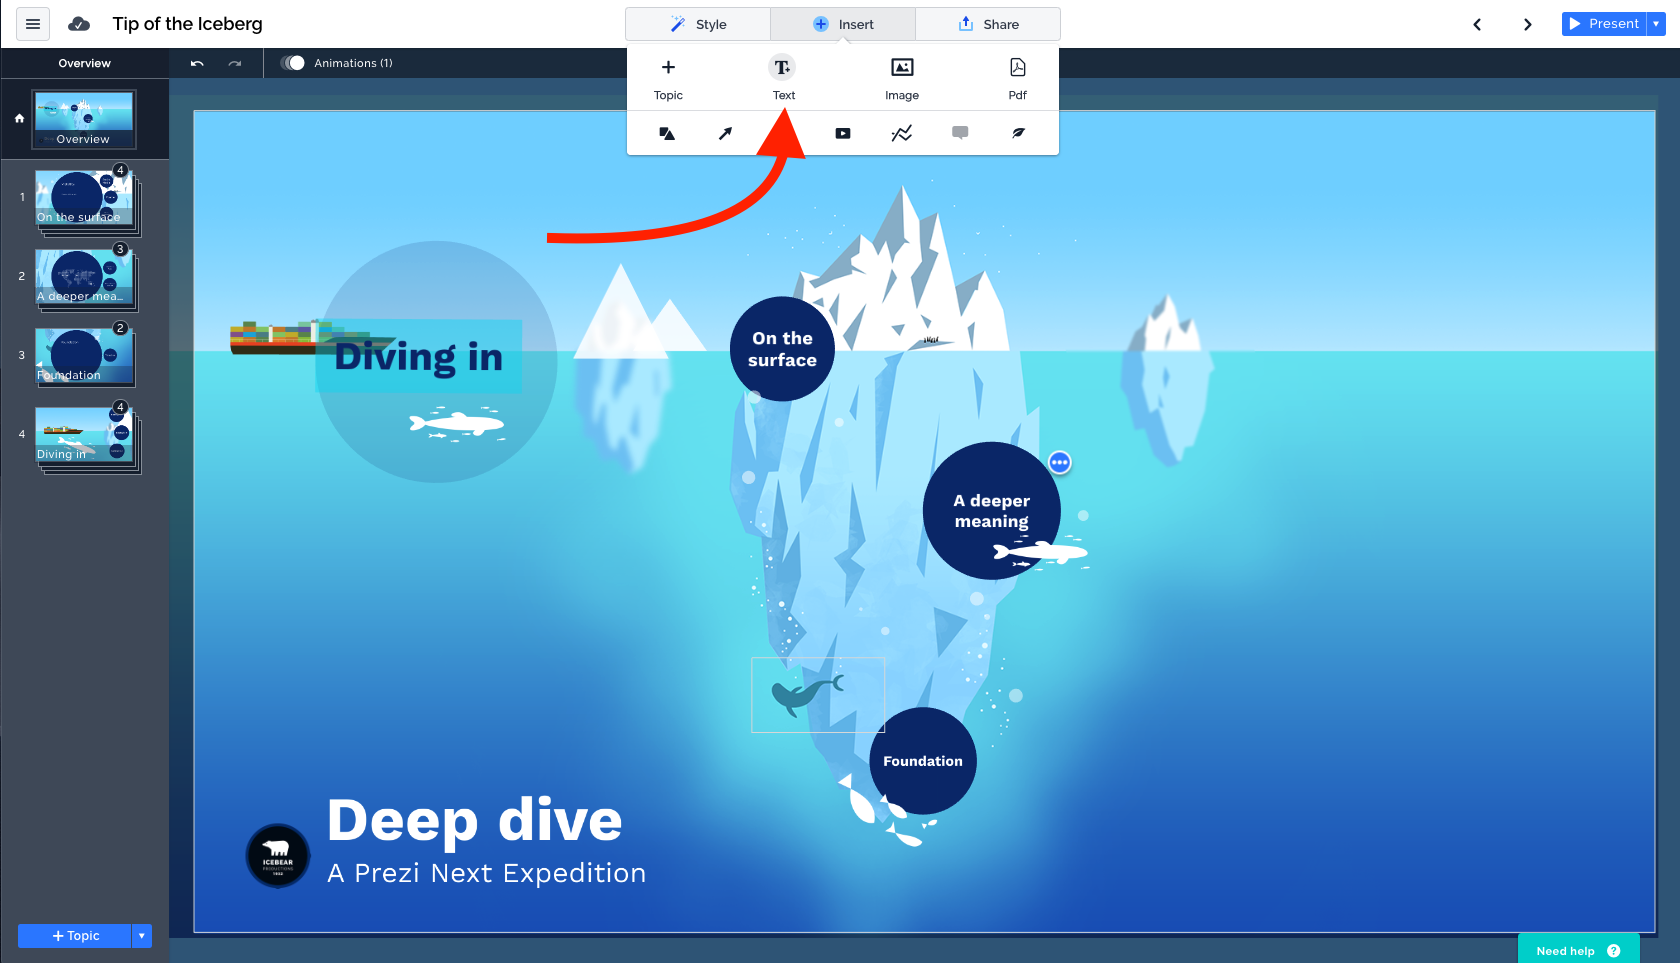Image resolution: width=1680 pixels, height=963 pixels.
Task: Expand the Present button dropdown arrow
Action: tap(1656, 24)
